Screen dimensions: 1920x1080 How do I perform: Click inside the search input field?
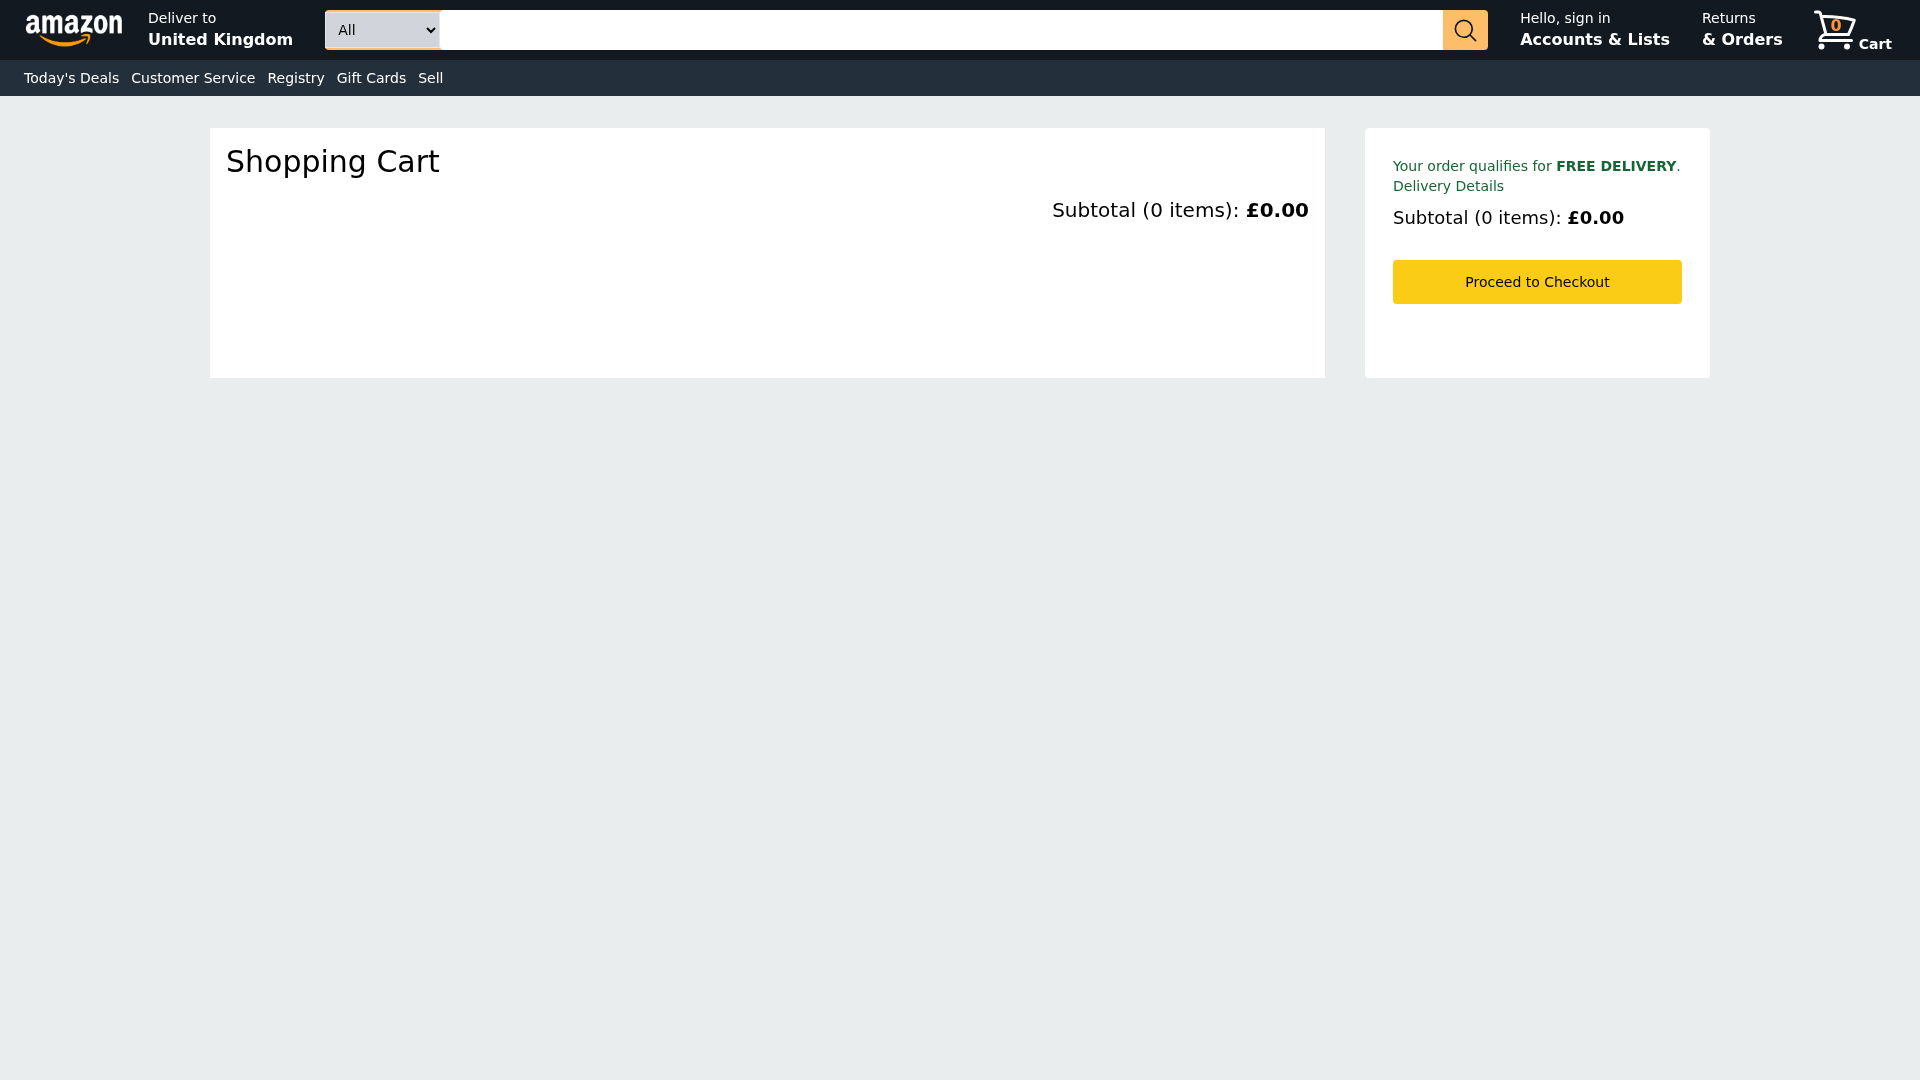[940, 30]
